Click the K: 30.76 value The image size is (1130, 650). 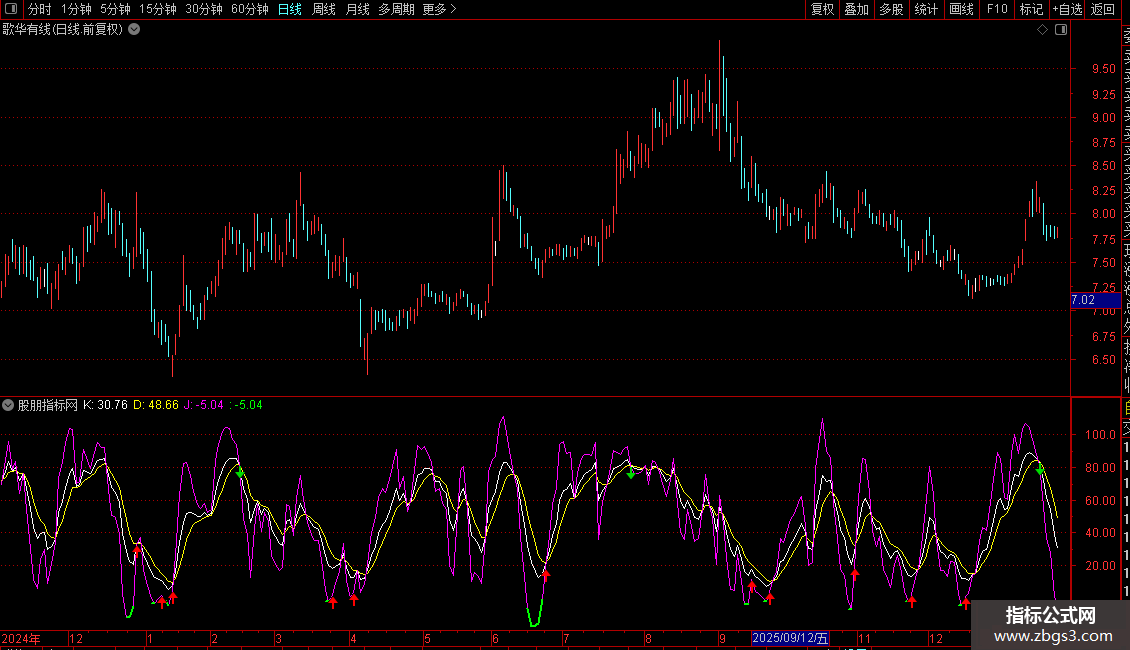pyautogui.click(x=105, y=405)
